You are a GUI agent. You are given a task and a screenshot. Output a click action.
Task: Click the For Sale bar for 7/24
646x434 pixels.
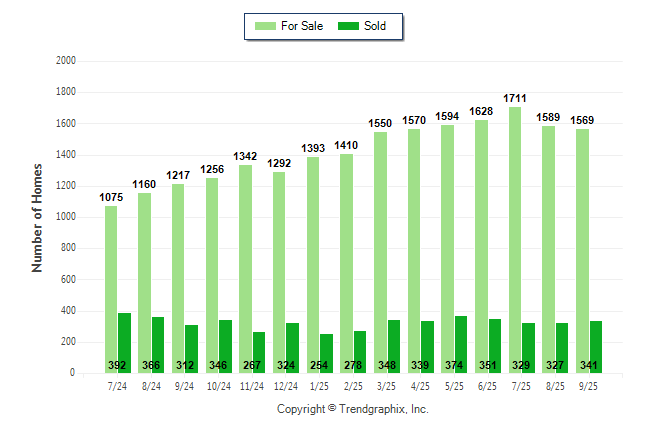pyautogui.click(x=111, y=290)
